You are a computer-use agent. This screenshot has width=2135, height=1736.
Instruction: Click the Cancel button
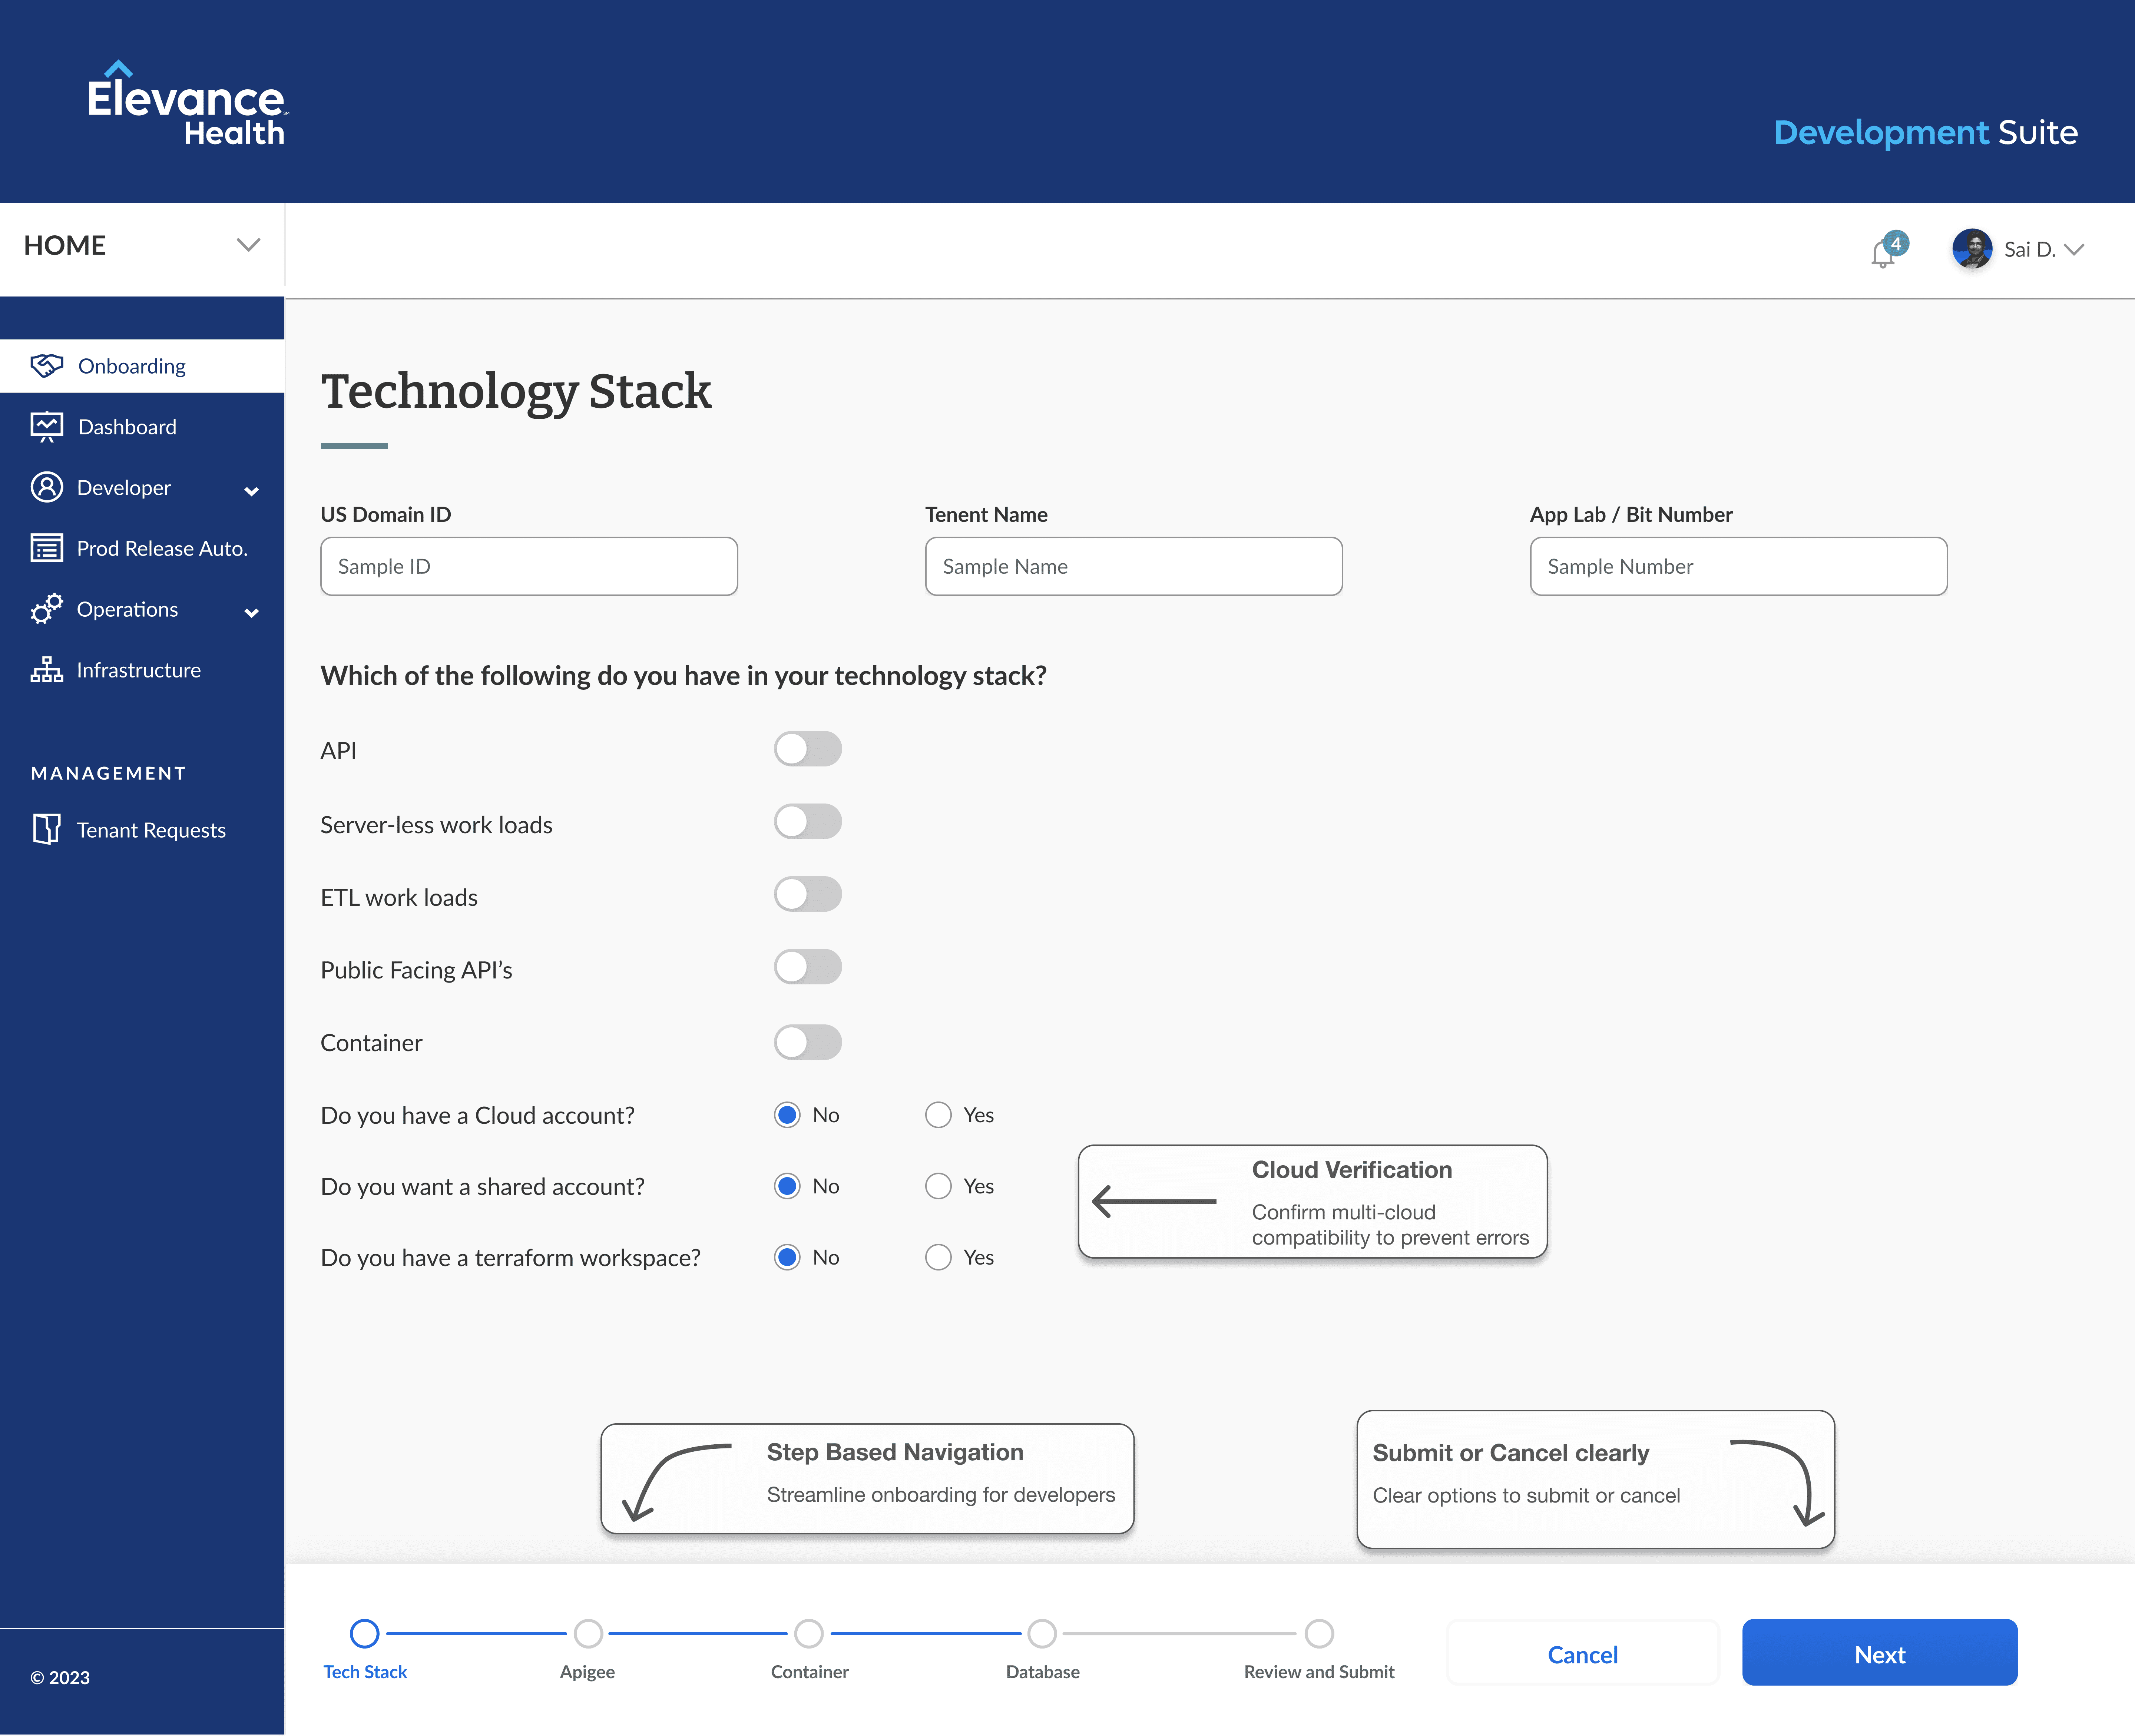(1582, 1654)
